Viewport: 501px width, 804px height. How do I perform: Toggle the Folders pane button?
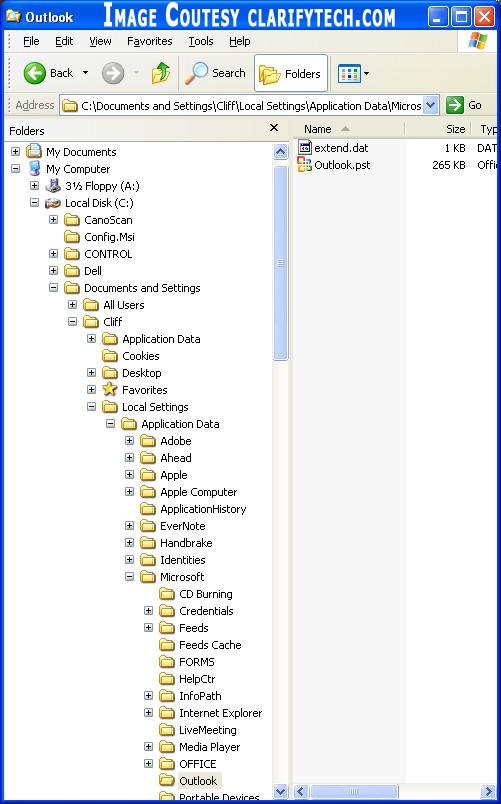291,73
